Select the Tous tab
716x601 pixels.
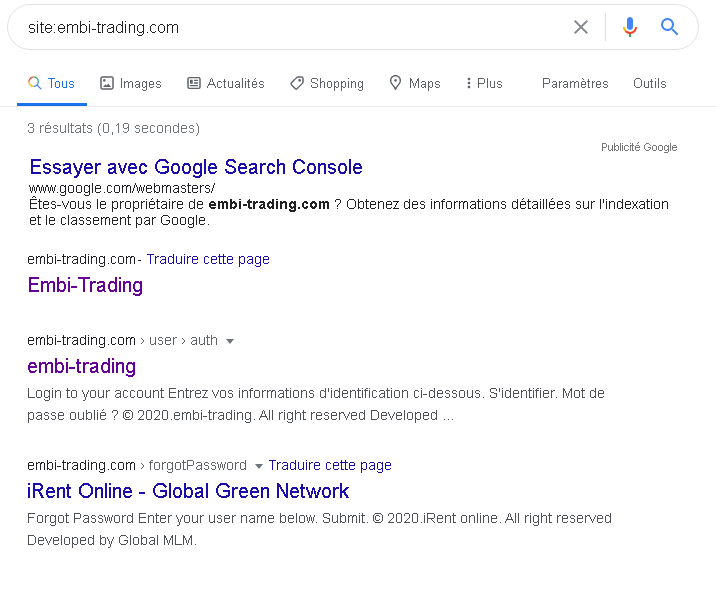pos(52,84)
